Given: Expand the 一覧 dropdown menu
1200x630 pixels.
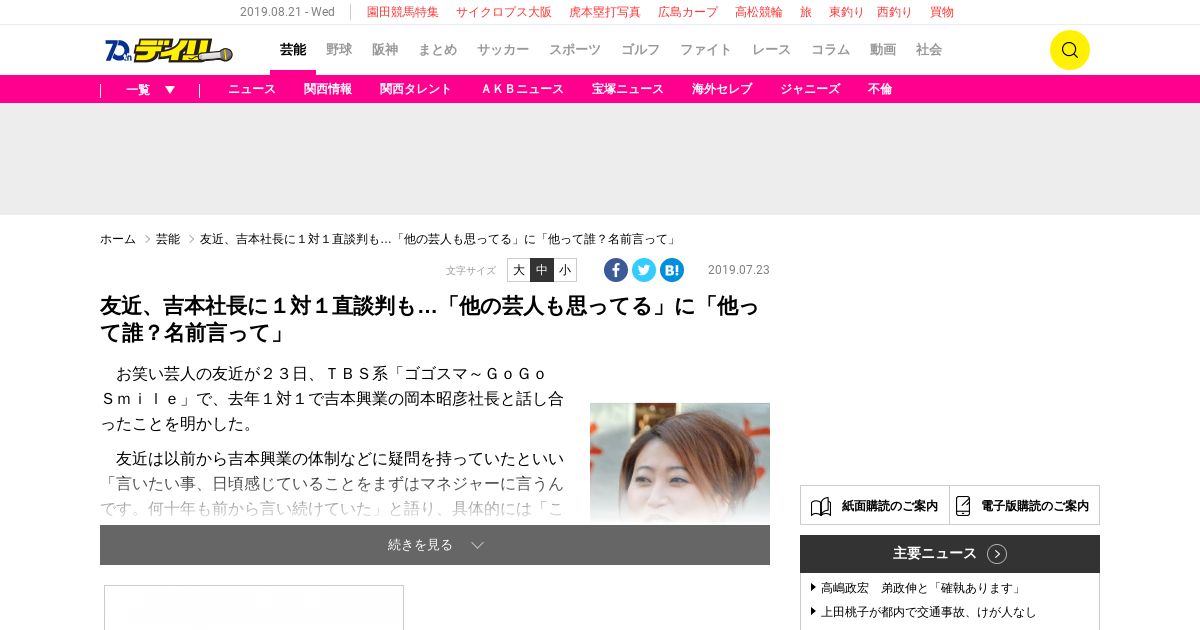Looking at the screenshot, I should (x=150, y=89).
